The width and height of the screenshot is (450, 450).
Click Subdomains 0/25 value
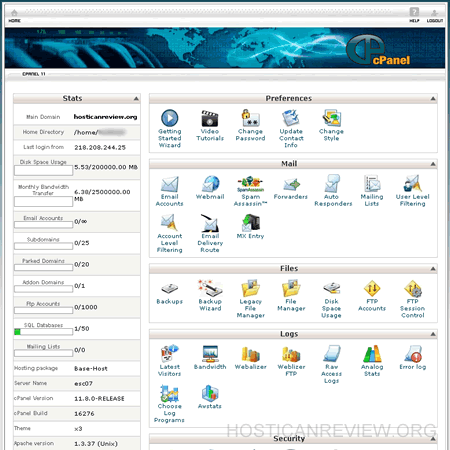(x=82, y=243)
